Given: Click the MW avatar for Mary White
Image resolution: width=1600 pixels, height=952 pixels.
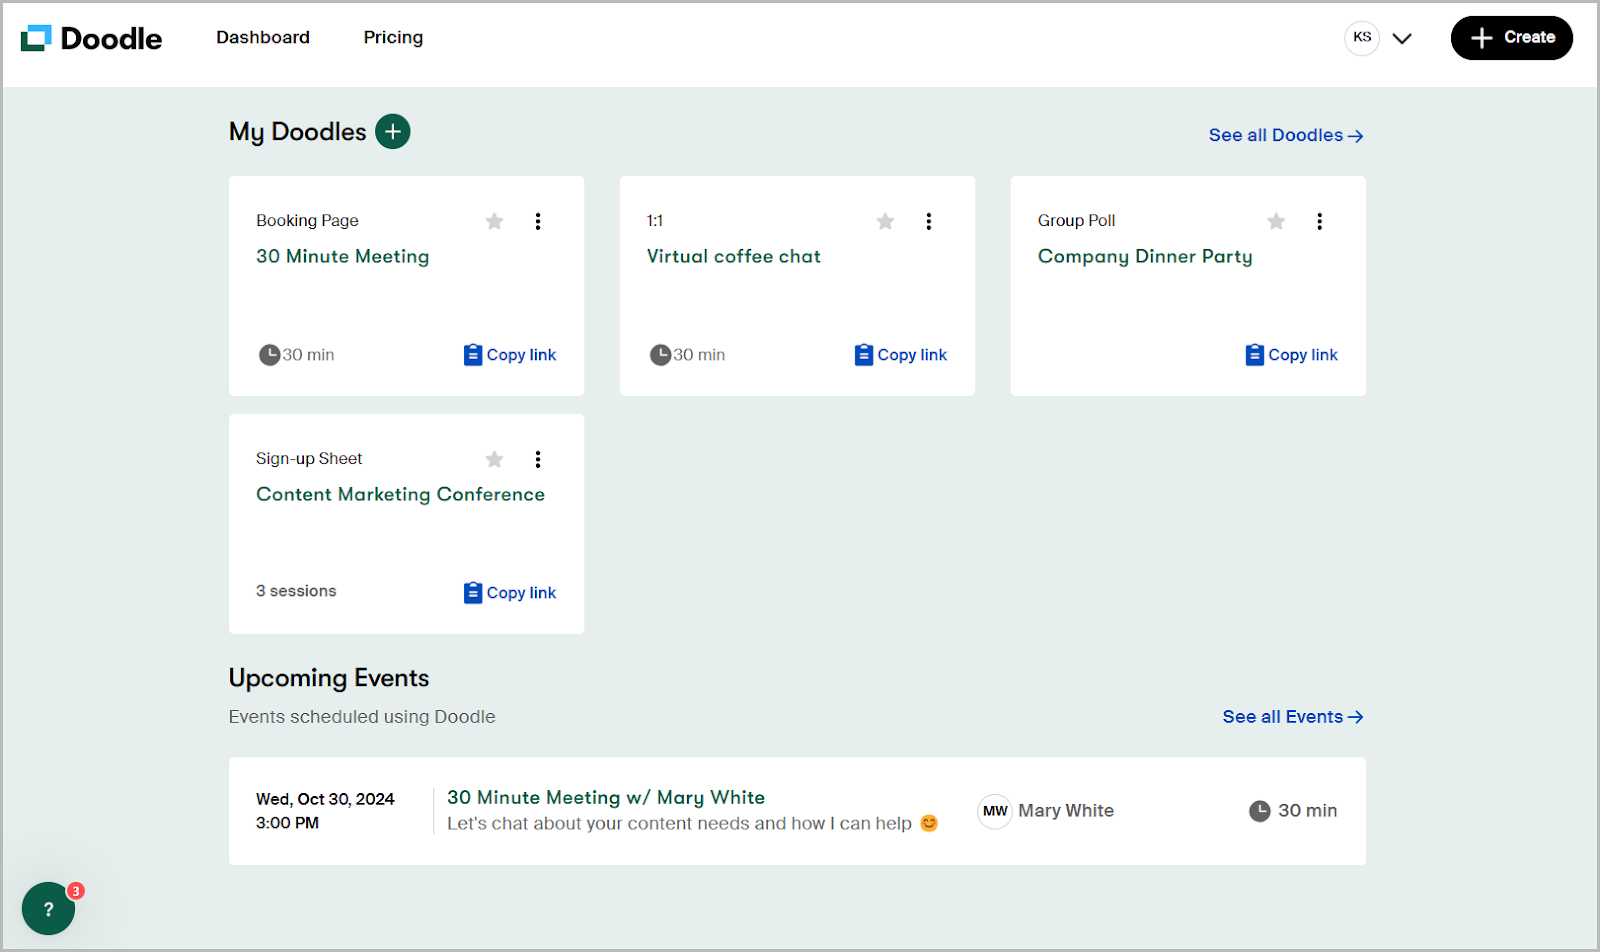Looking at the screenshot, I should tap(995, 811).
